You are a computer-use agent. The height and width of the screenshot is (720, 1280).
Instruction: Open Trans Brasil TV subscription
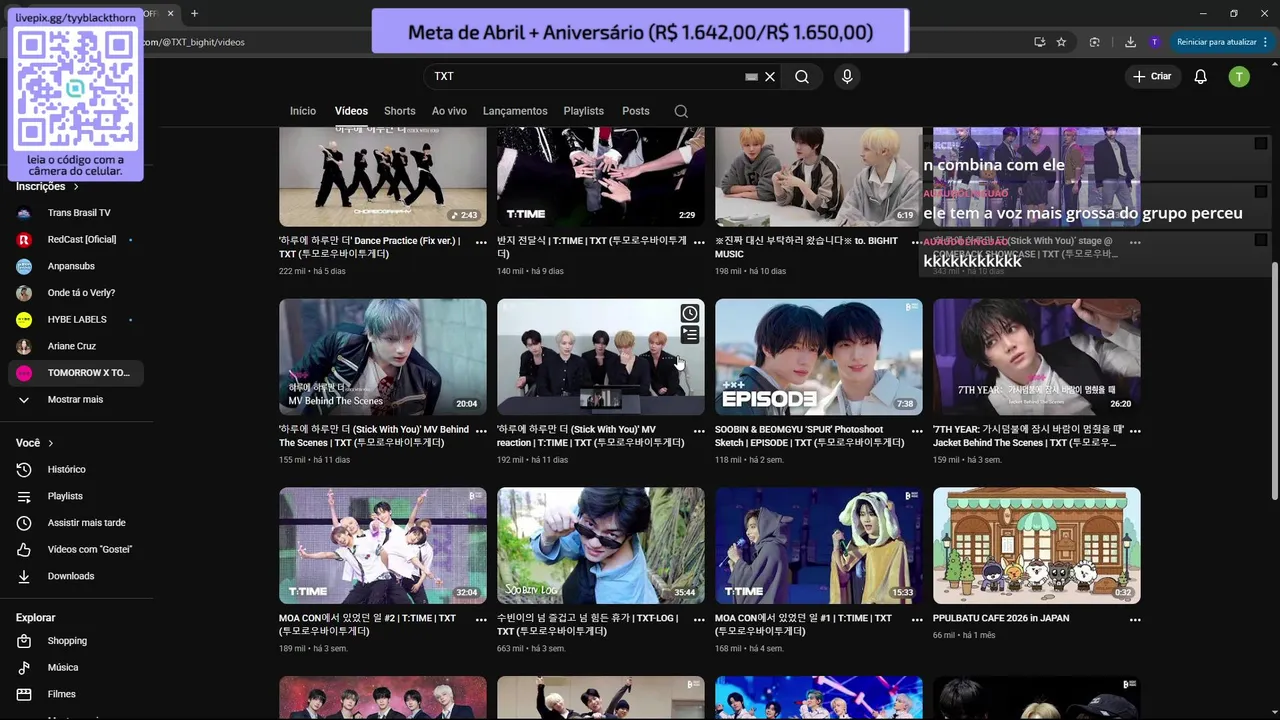point(76,213)
